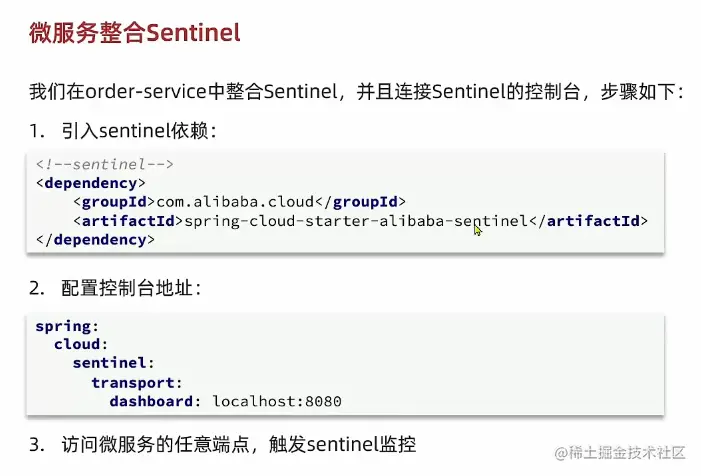Click the transport: key in YAML
The image size is (701, 476).
tap(137, 383)
